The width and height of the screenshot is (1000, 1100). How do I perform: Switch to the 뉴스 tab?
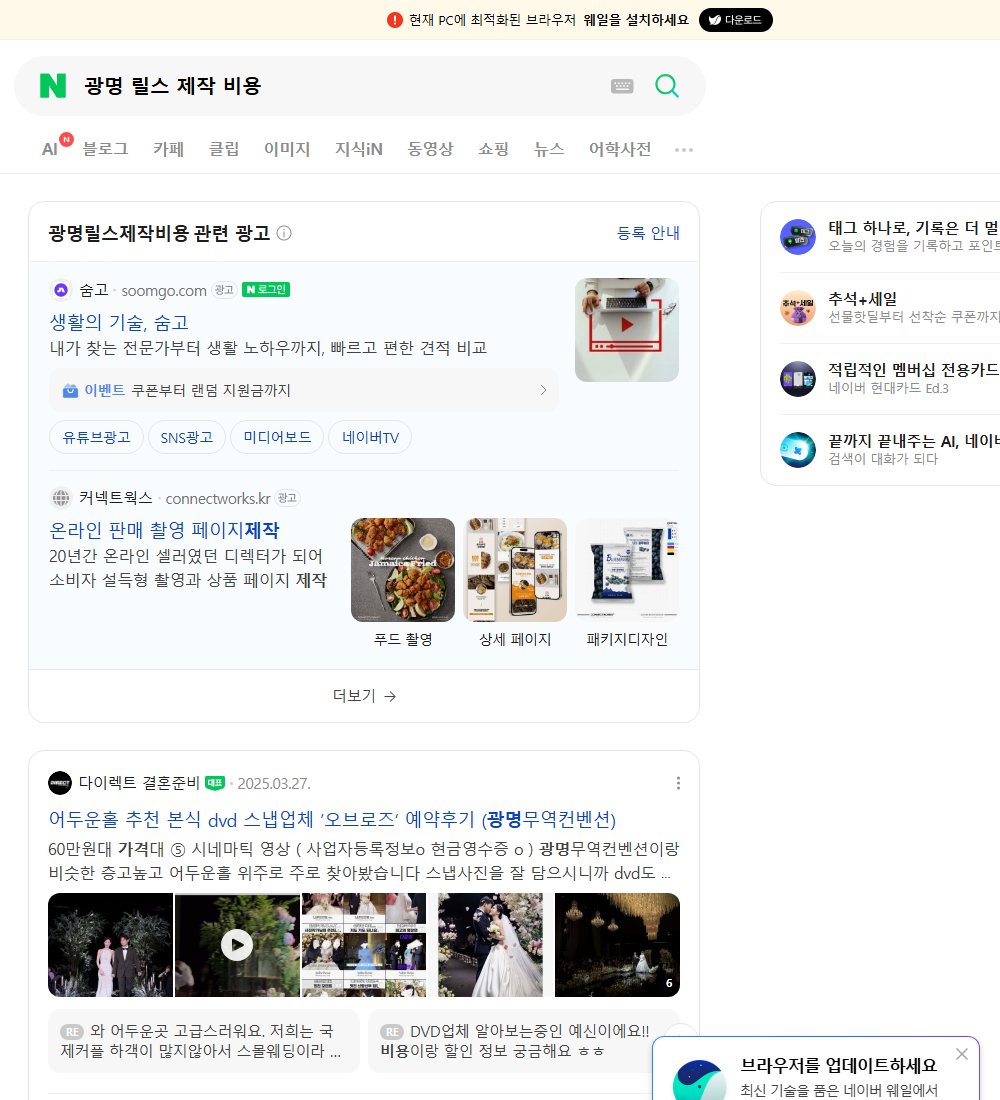click(x=549, y=149)
